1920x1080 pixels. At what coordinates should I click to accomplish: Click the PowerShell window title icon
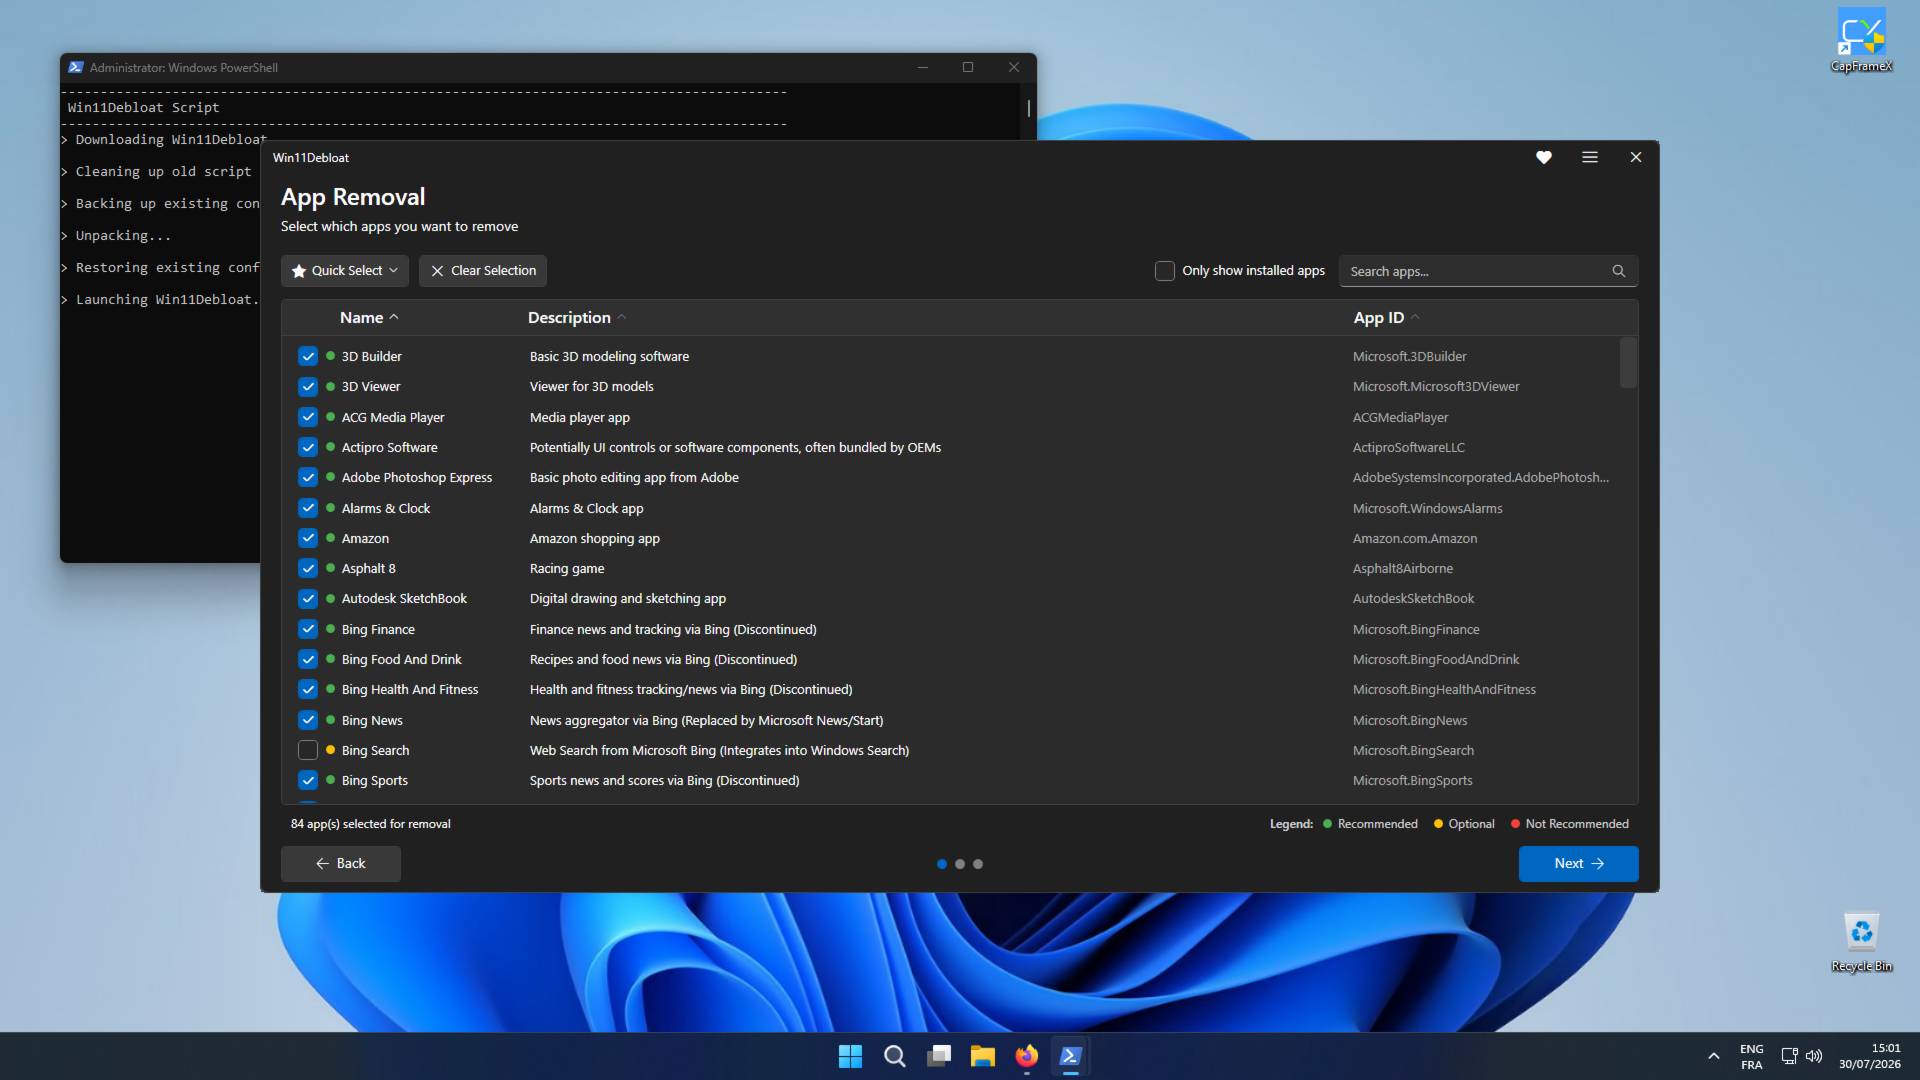coord(76,67)
